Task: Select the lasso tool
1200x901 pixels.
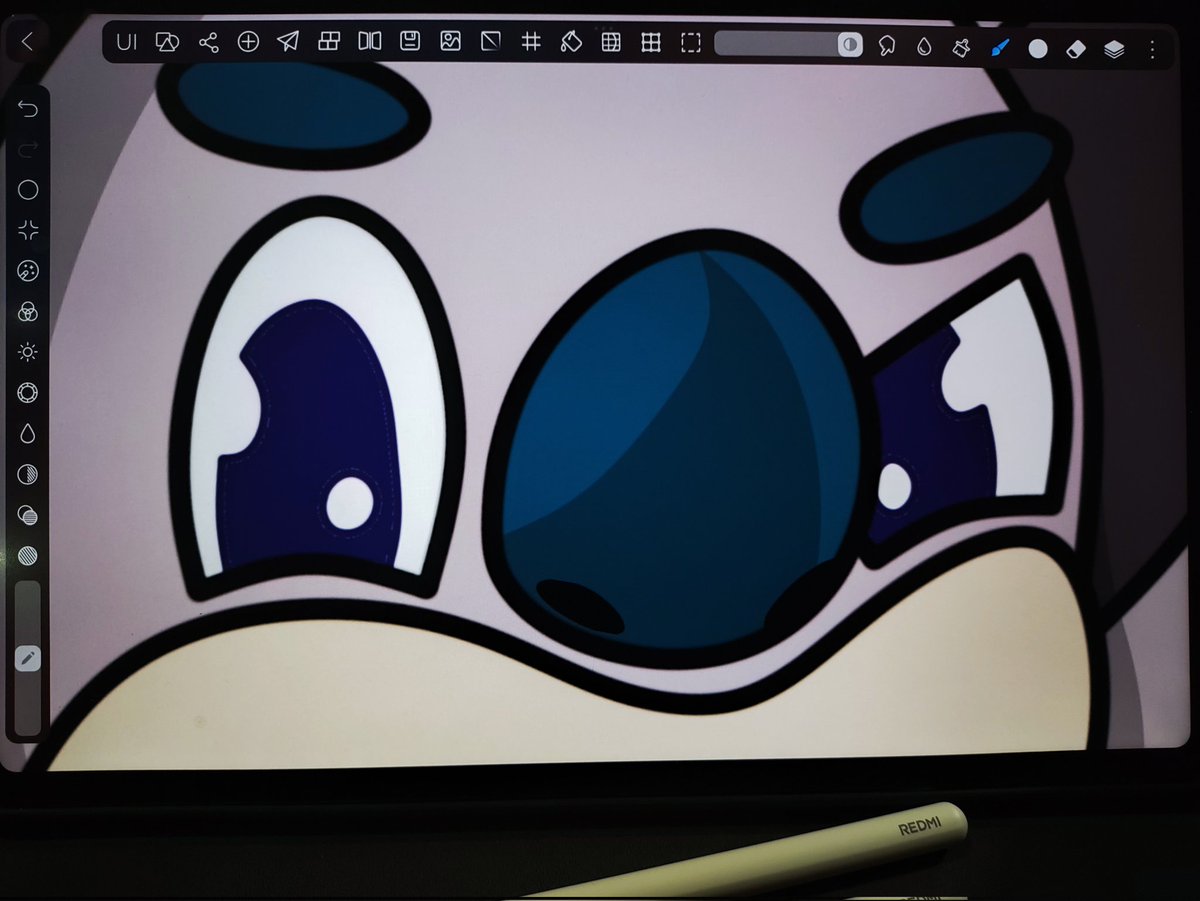Action: pyautogui.click(x=886, y=46)
